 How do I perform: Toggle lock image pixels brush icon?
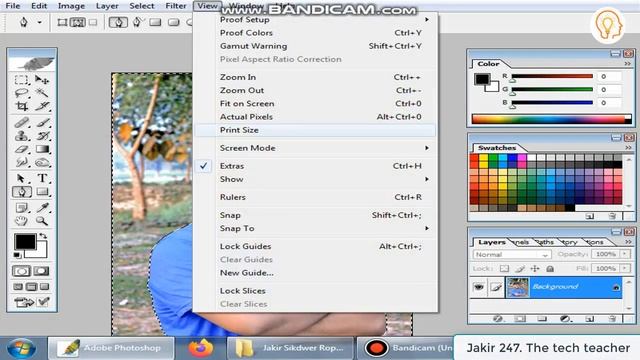click(x=520, y=269)
